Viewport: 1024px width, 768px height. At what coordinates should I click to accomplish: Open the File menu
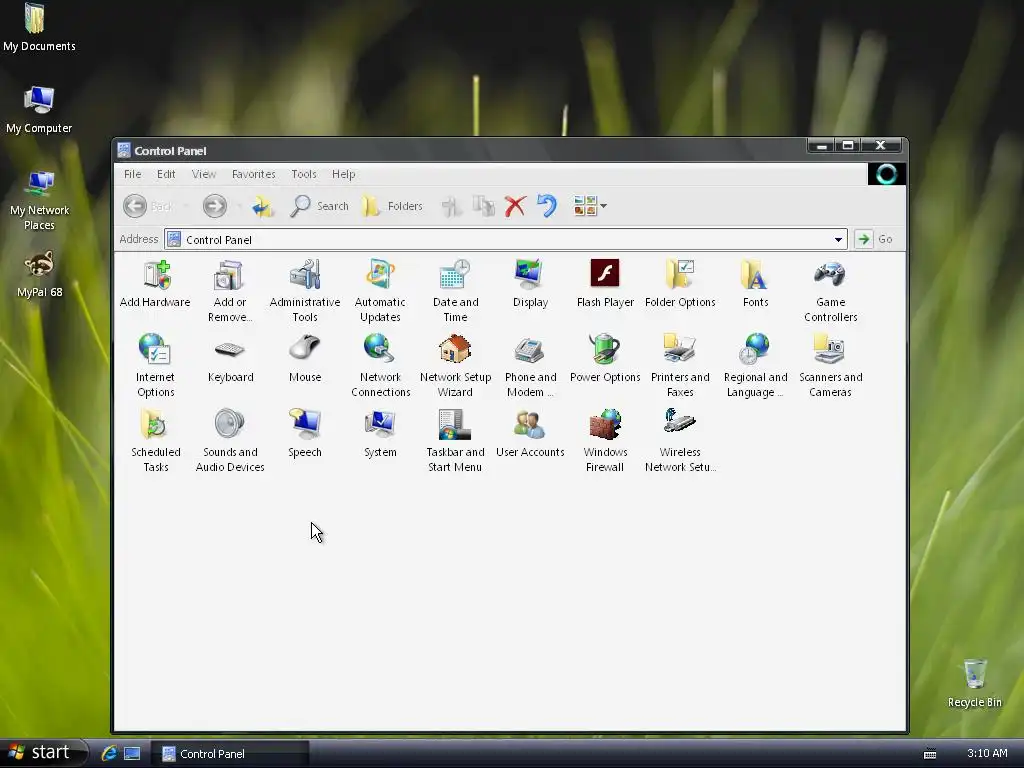click(x=133, y=174)
